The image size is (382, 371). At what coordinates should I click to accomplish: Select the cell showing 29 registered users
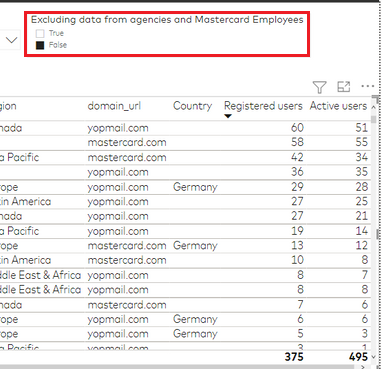coord(297,187)
